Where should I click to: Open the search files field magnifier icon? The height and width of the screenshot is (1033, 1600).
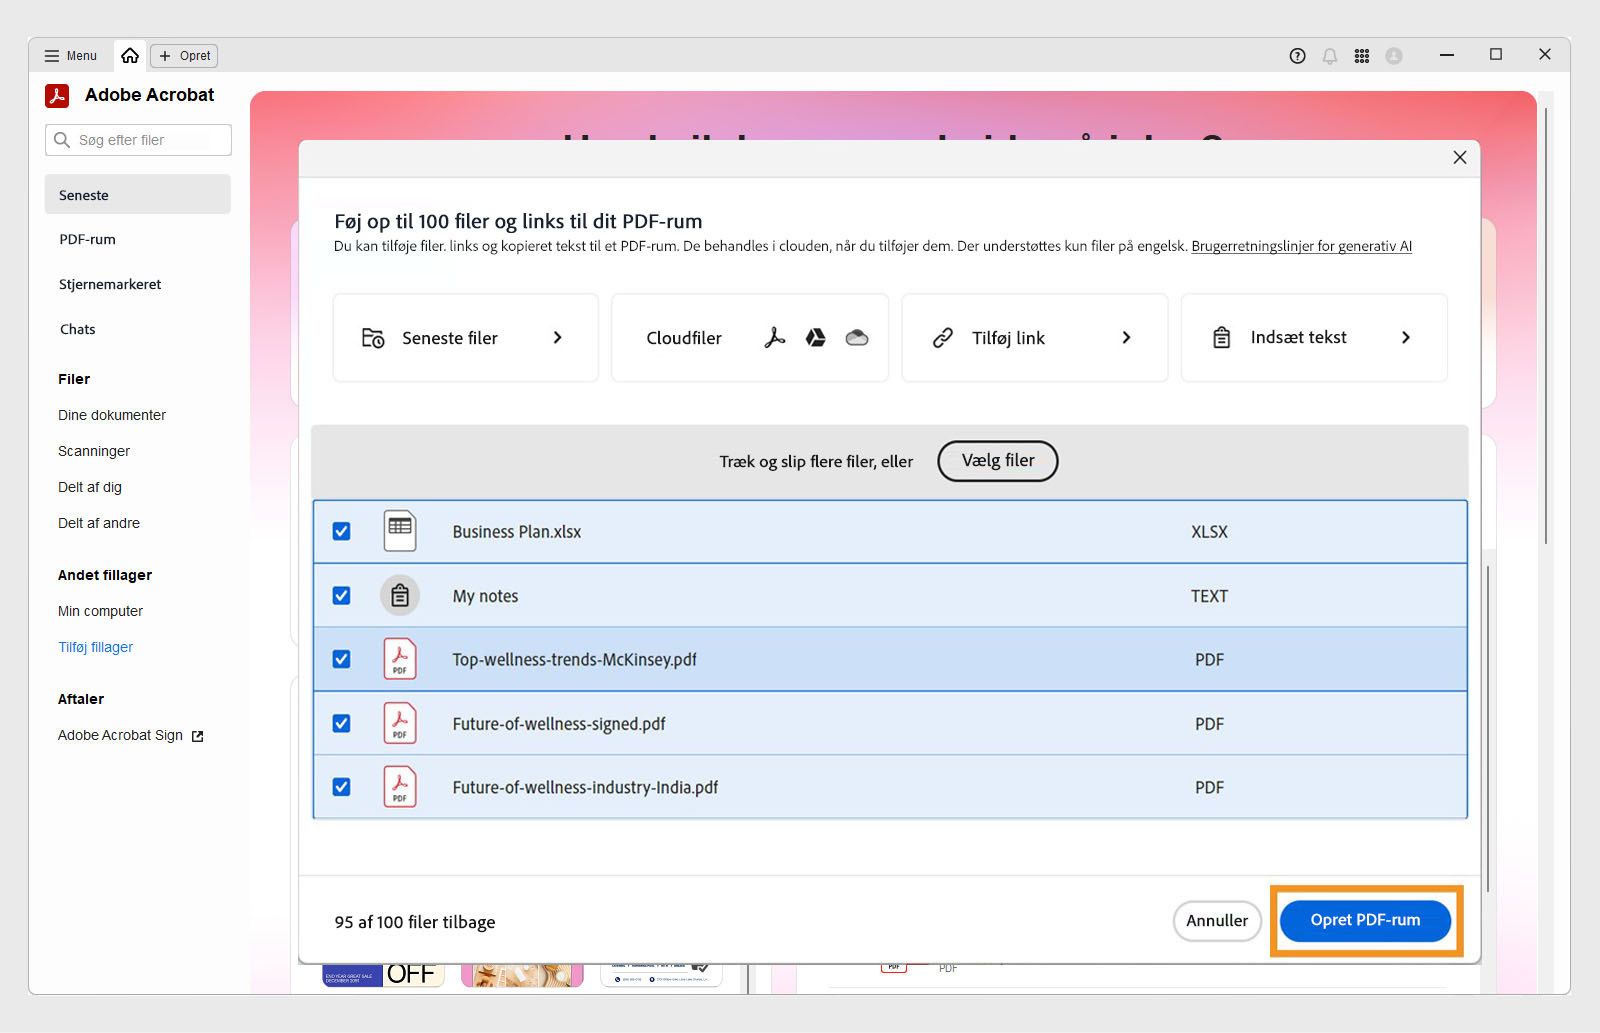(x=61, y=140)
